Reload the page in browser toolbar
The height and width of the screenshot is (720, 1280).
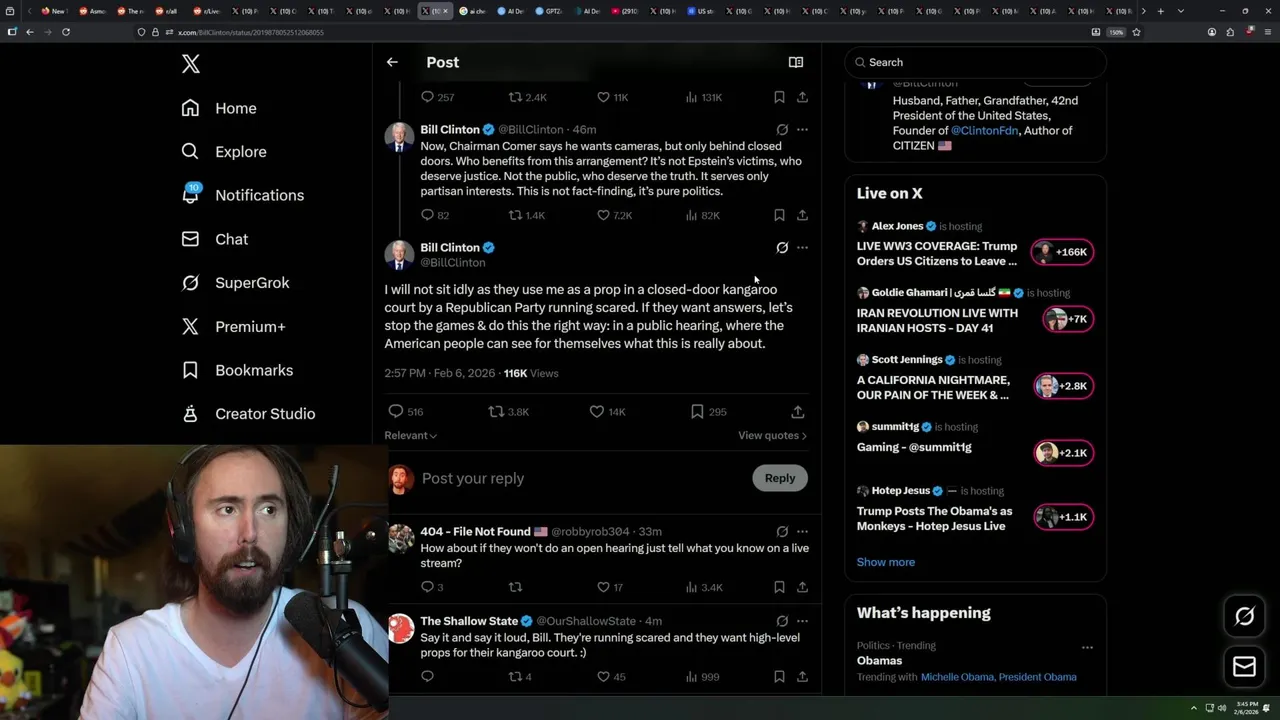tap(66, 32)
